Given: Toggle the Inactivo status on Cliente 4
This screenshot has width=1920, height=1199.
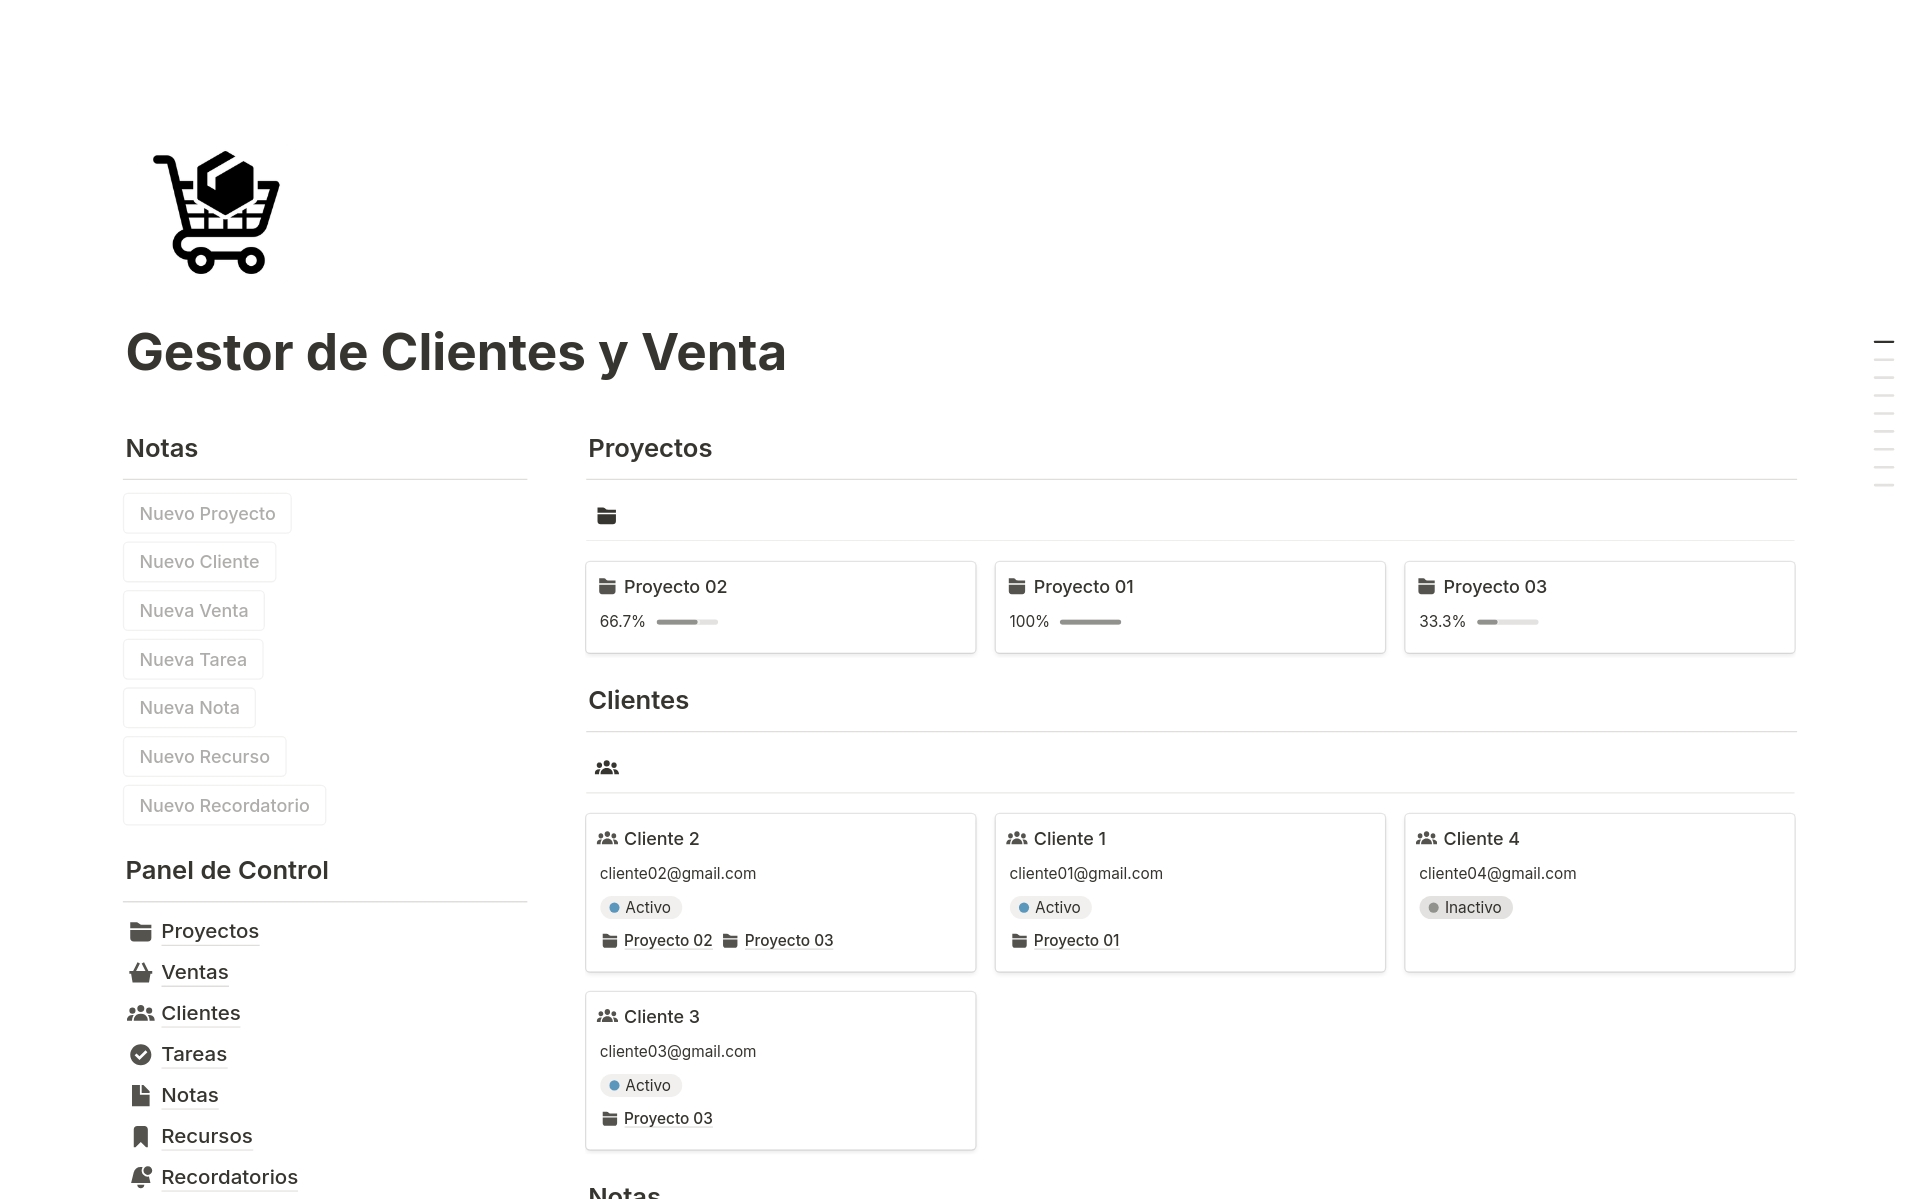Looking at the screenshot, I should [x=1465, y=907].
